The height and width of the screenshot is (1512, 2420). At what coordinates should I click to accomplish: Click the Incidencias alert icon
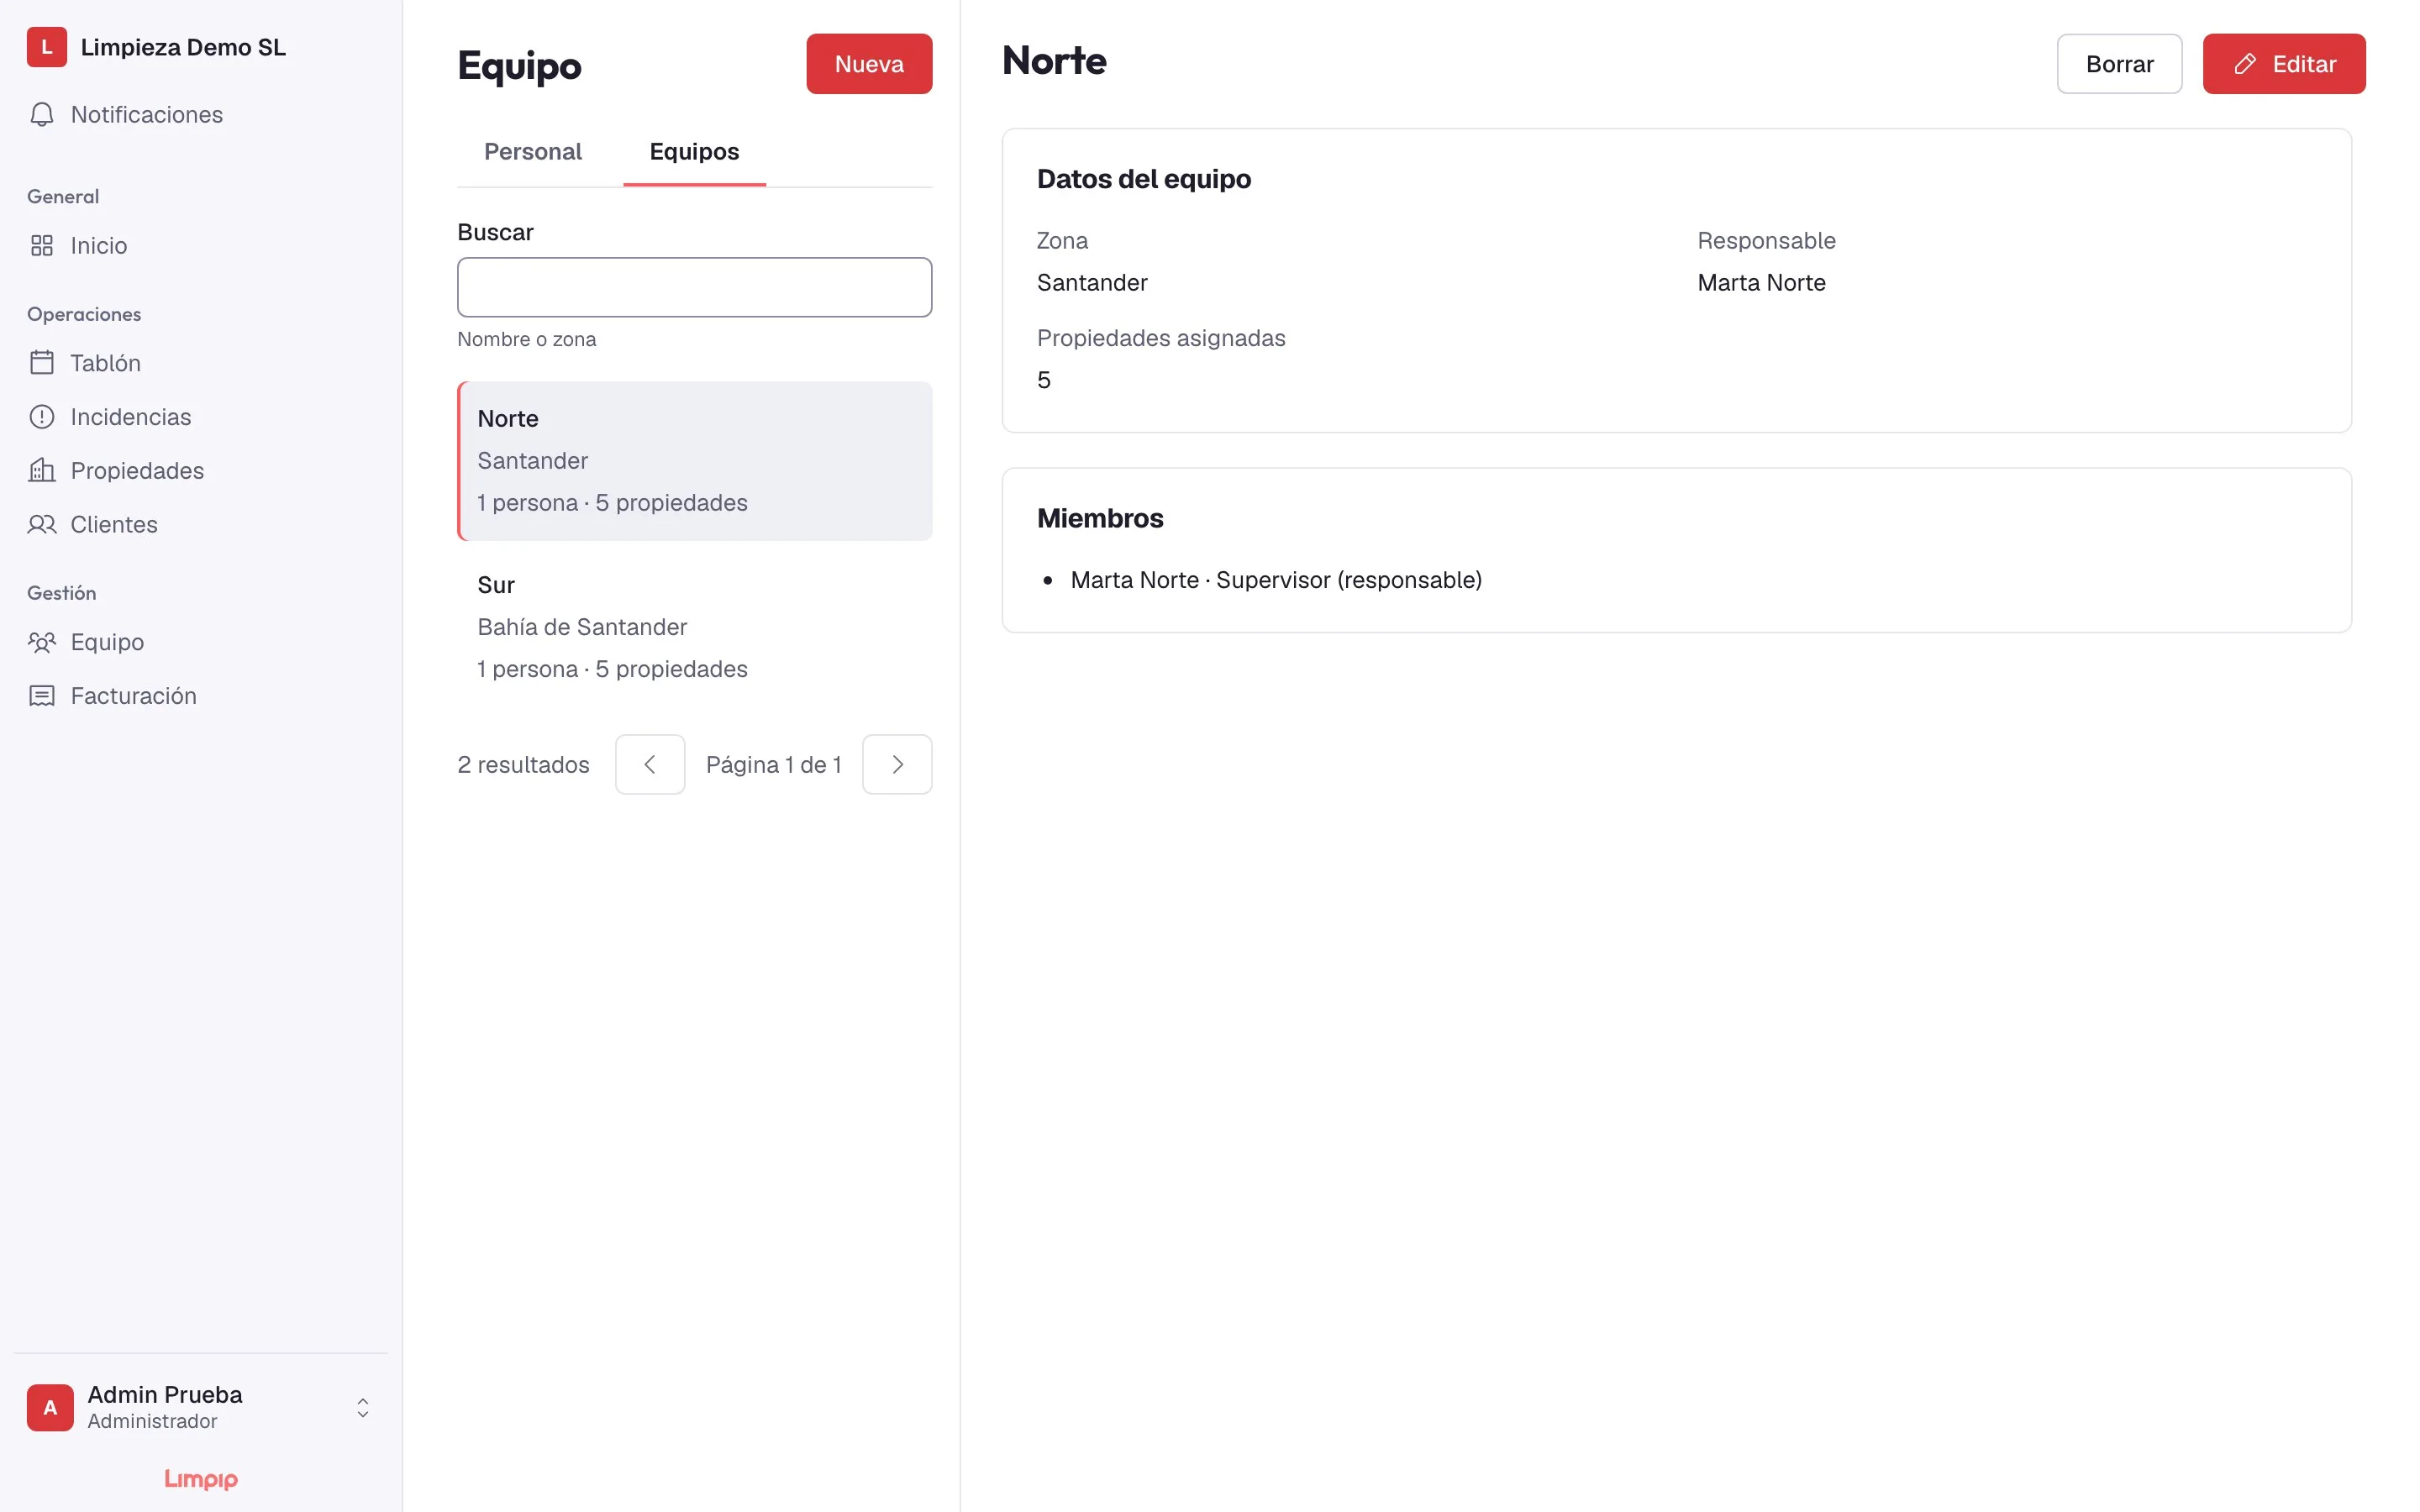pyautogui.click(x=42, y=417)
